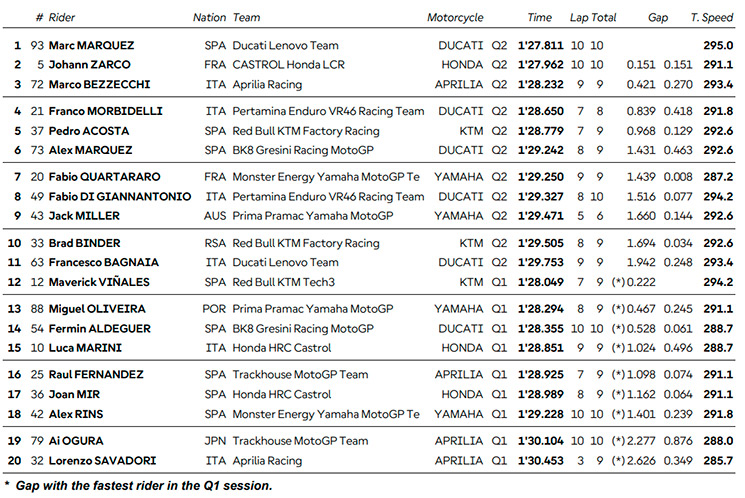Click the Motorcycle column header
Viewport: 745px width, 498px height.
tap(455, 18)
